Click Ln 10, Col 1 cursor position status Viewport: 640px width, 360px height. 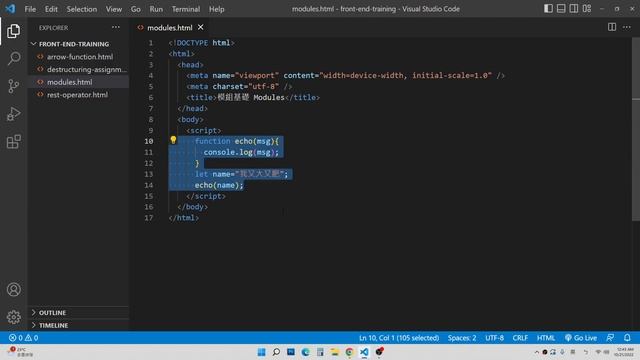399,338
